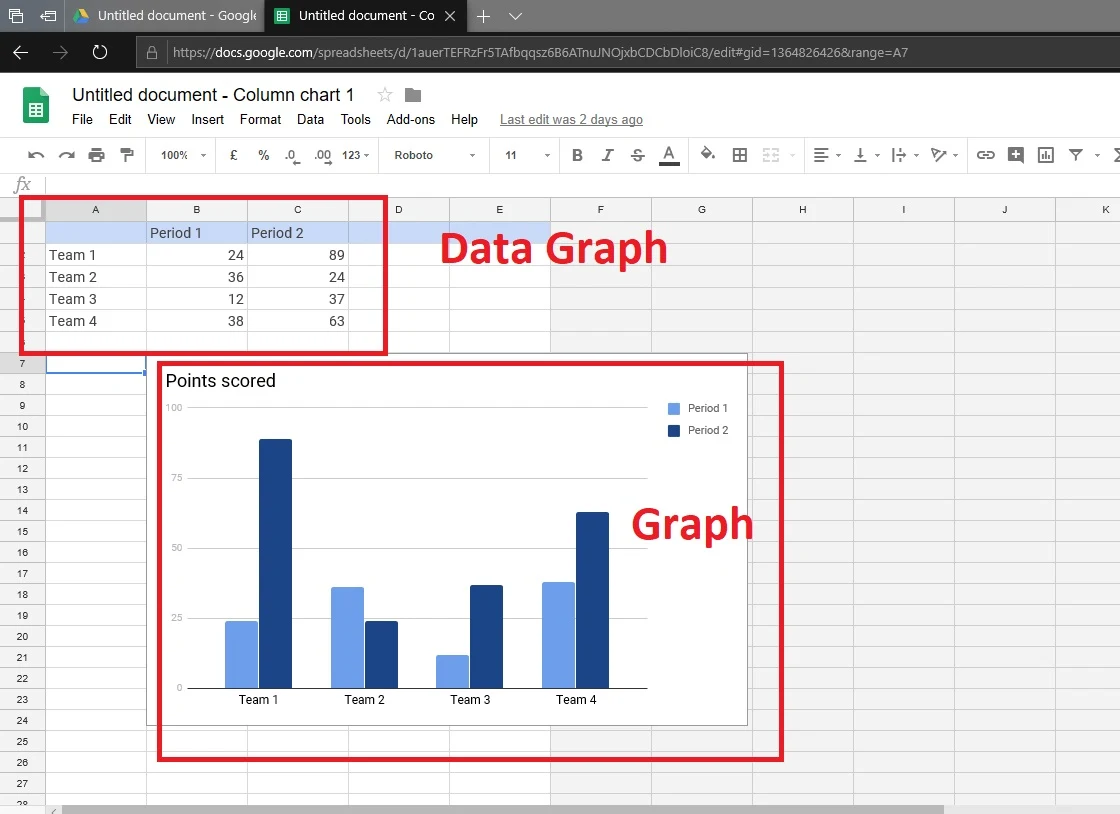This screenshot has height=814, width=1120.
Task: Toggle italic formatting
Action: coord(607,155)
